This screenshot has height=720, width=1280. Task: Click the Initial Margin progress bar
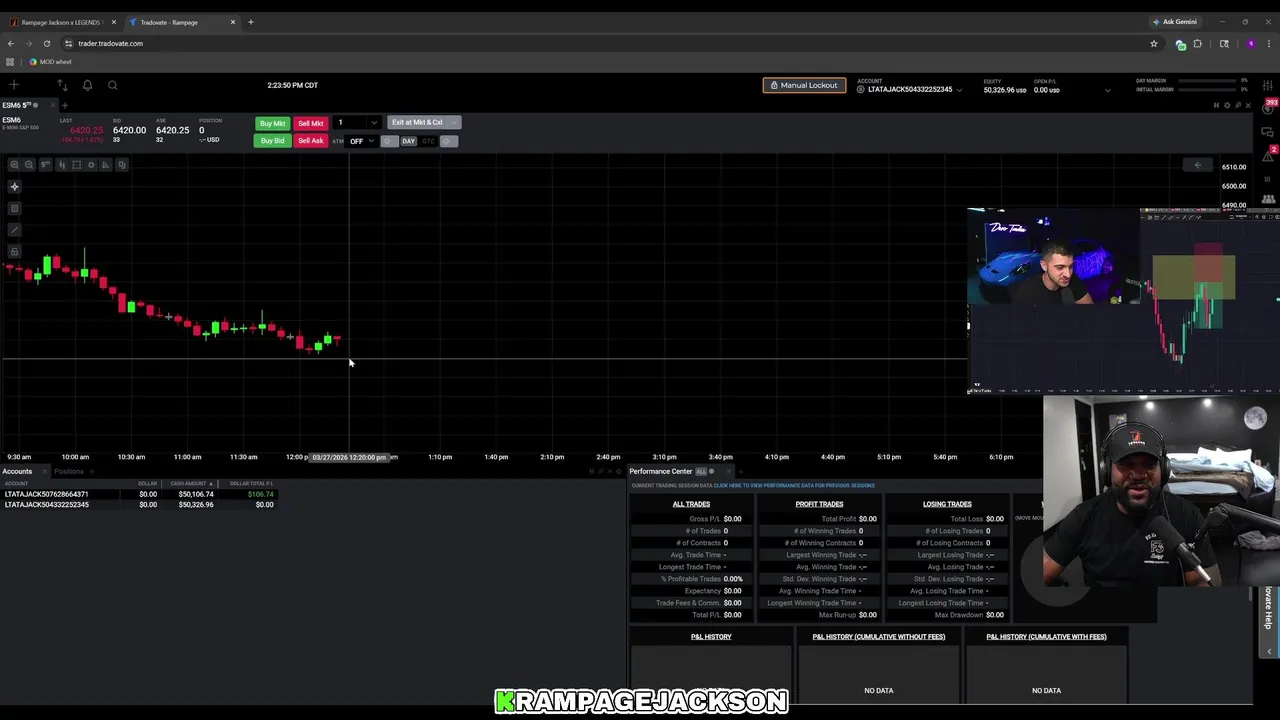1209,90
